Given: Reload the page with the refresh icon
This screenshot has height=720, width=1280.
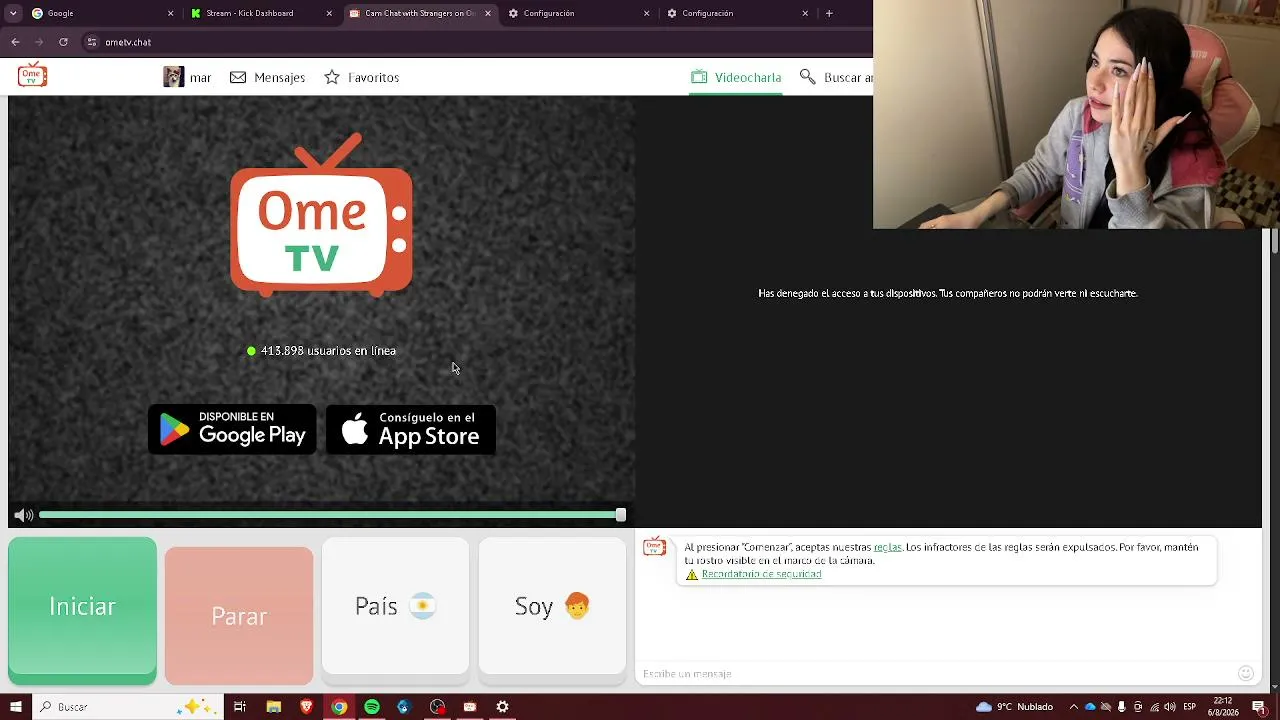Looking at the screenshot, I should (x=63, y=42).
